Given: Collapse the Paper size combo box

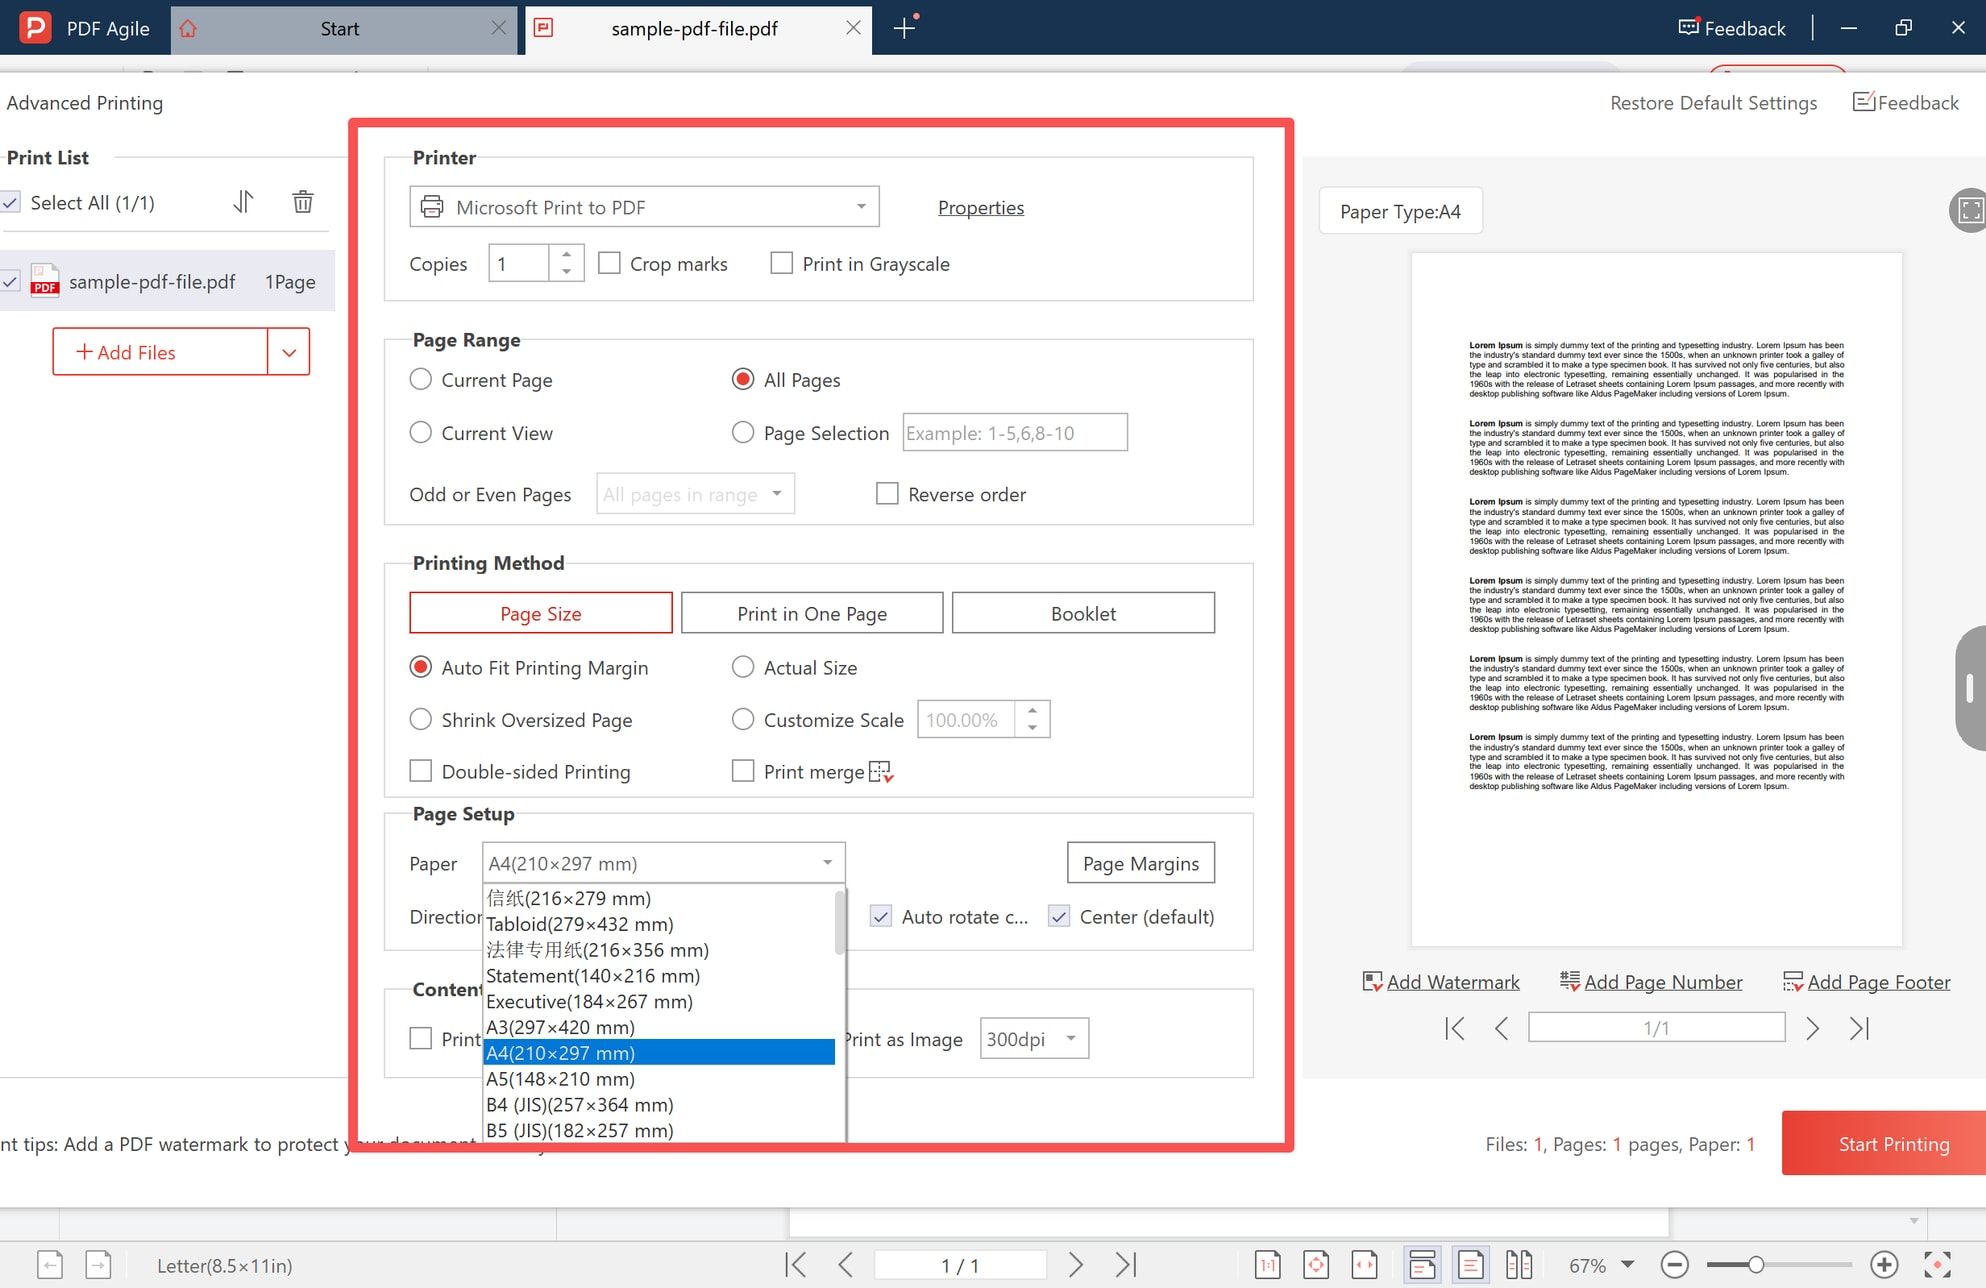Looking at the screenshot, I should tap(664, 863).
